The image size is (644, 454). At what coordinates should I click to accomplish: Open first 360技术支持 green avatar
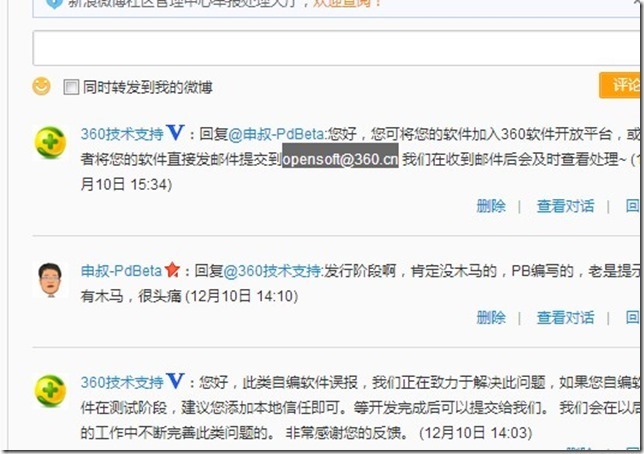click(50, 142)
